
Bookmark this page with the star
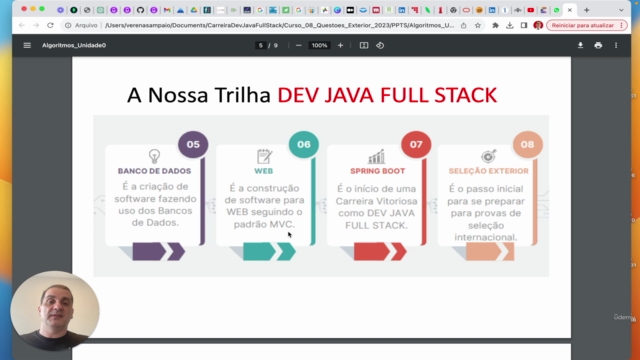click(478, 25)
